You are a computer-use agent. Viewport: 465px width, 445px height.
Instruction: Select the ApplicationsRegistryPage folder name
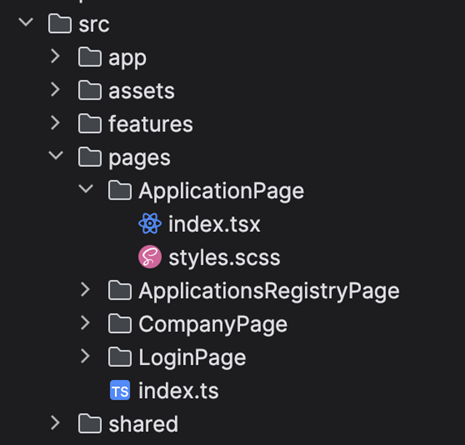269,292
